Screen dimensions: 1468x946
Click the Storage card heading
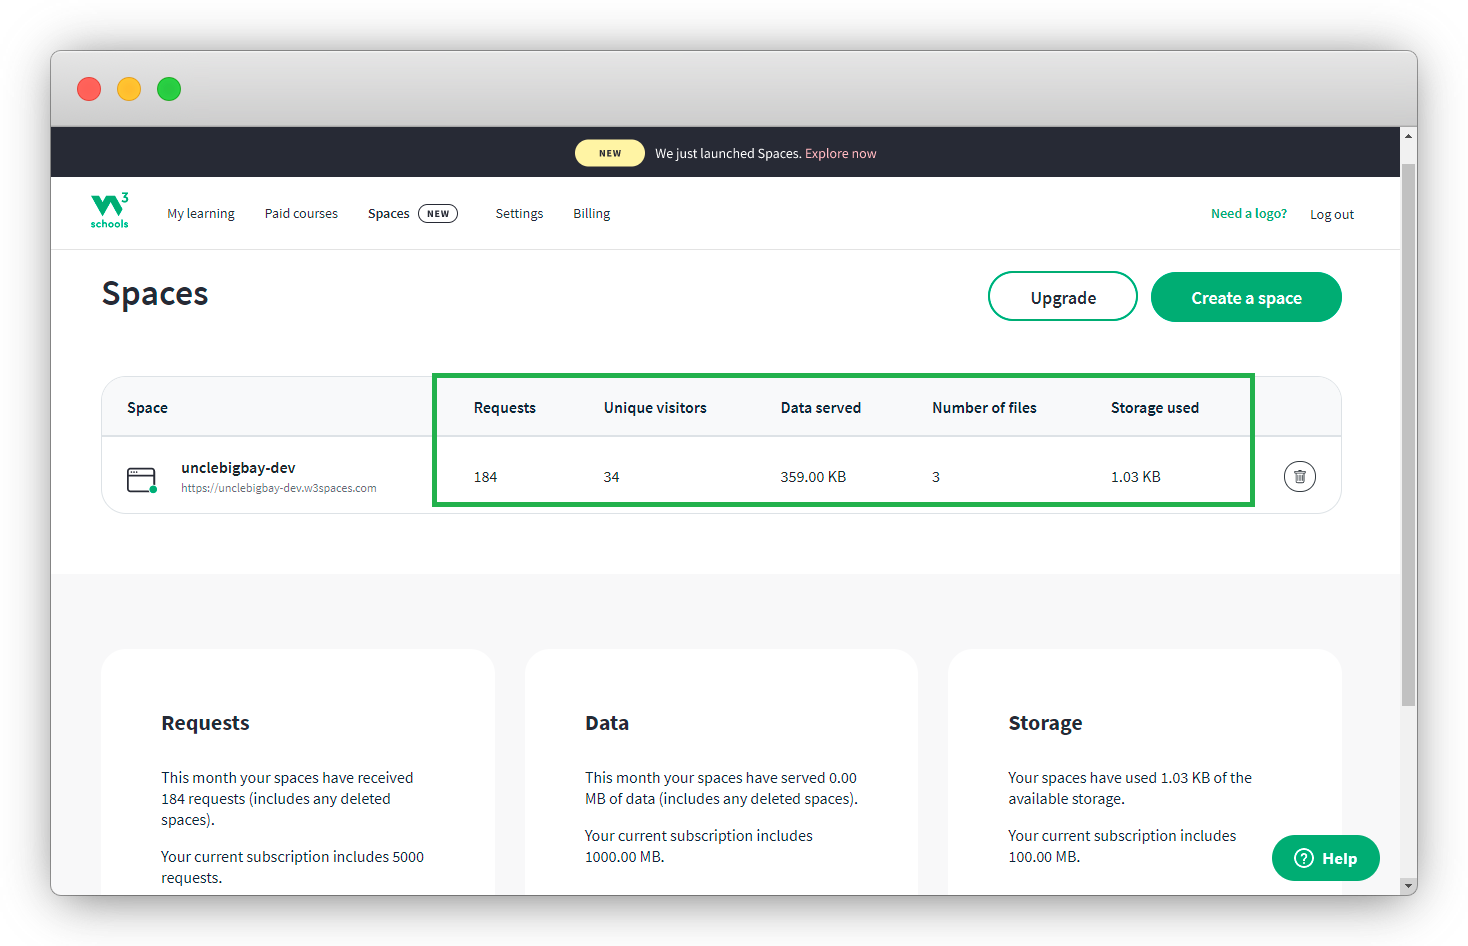point(1045,723)
